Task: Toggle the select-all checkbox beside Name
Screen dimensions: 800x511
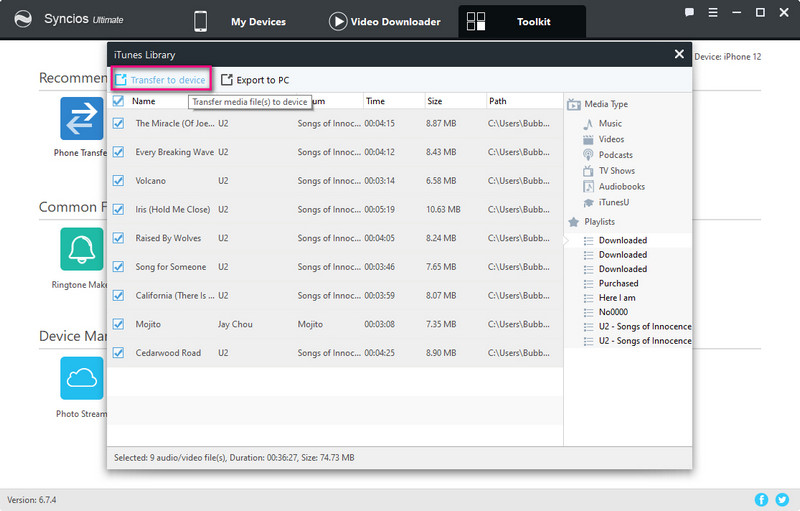Action: click(x=118, y=101)
